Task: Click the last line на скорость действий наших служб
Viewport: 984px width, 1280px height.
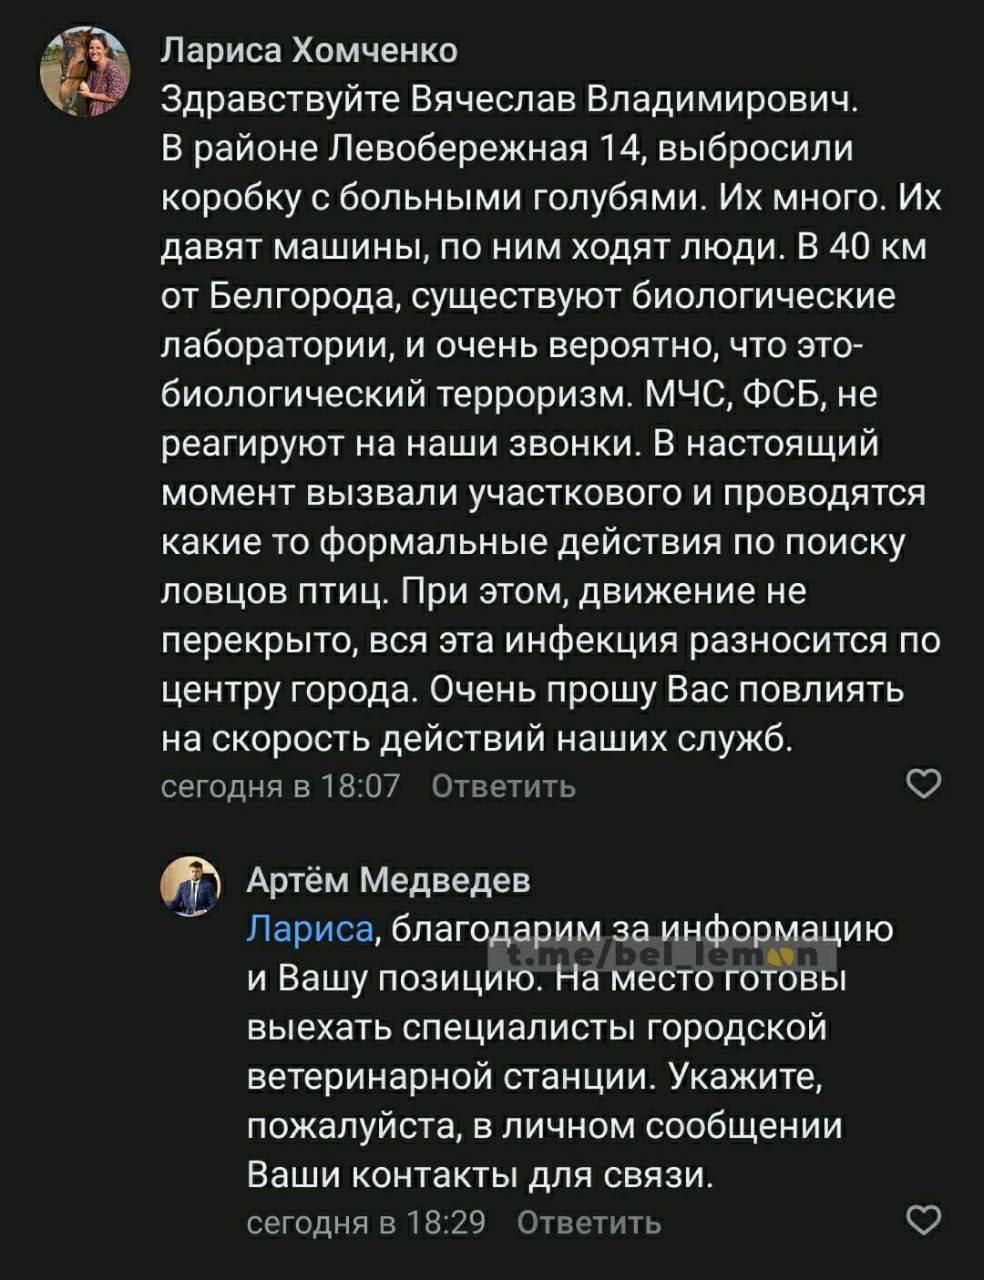Action: tap(478, 738)
